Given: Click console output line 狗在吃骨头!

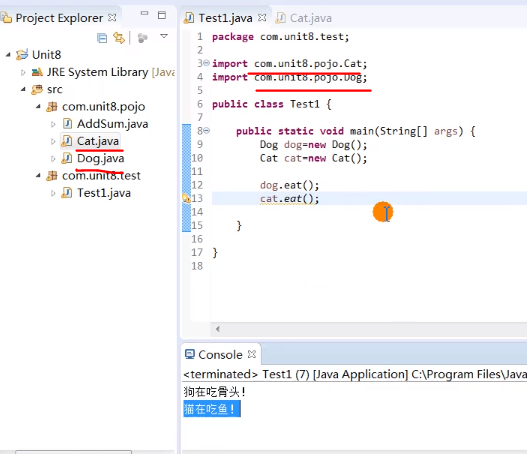Looking at the screenshot, I should [x=215, y=392].
